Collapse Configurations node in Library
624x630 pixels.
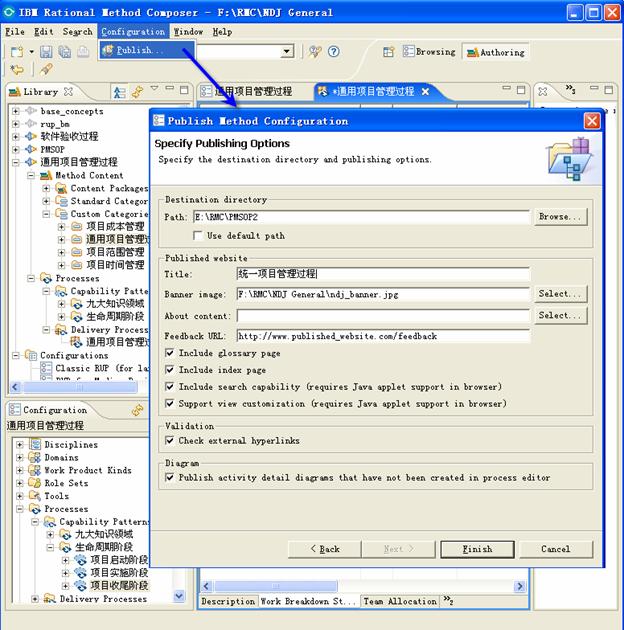coord(15,356)
